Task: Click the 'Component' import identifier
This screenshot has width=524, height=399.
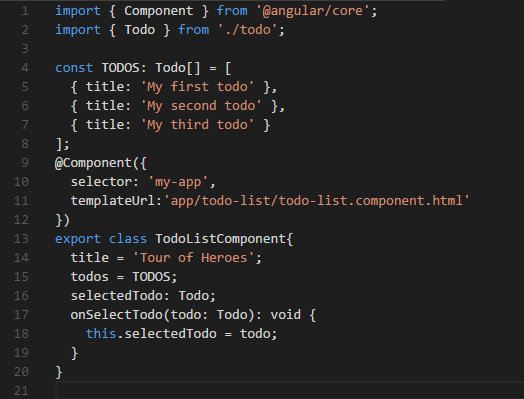Action: click(x=158, y=11)
